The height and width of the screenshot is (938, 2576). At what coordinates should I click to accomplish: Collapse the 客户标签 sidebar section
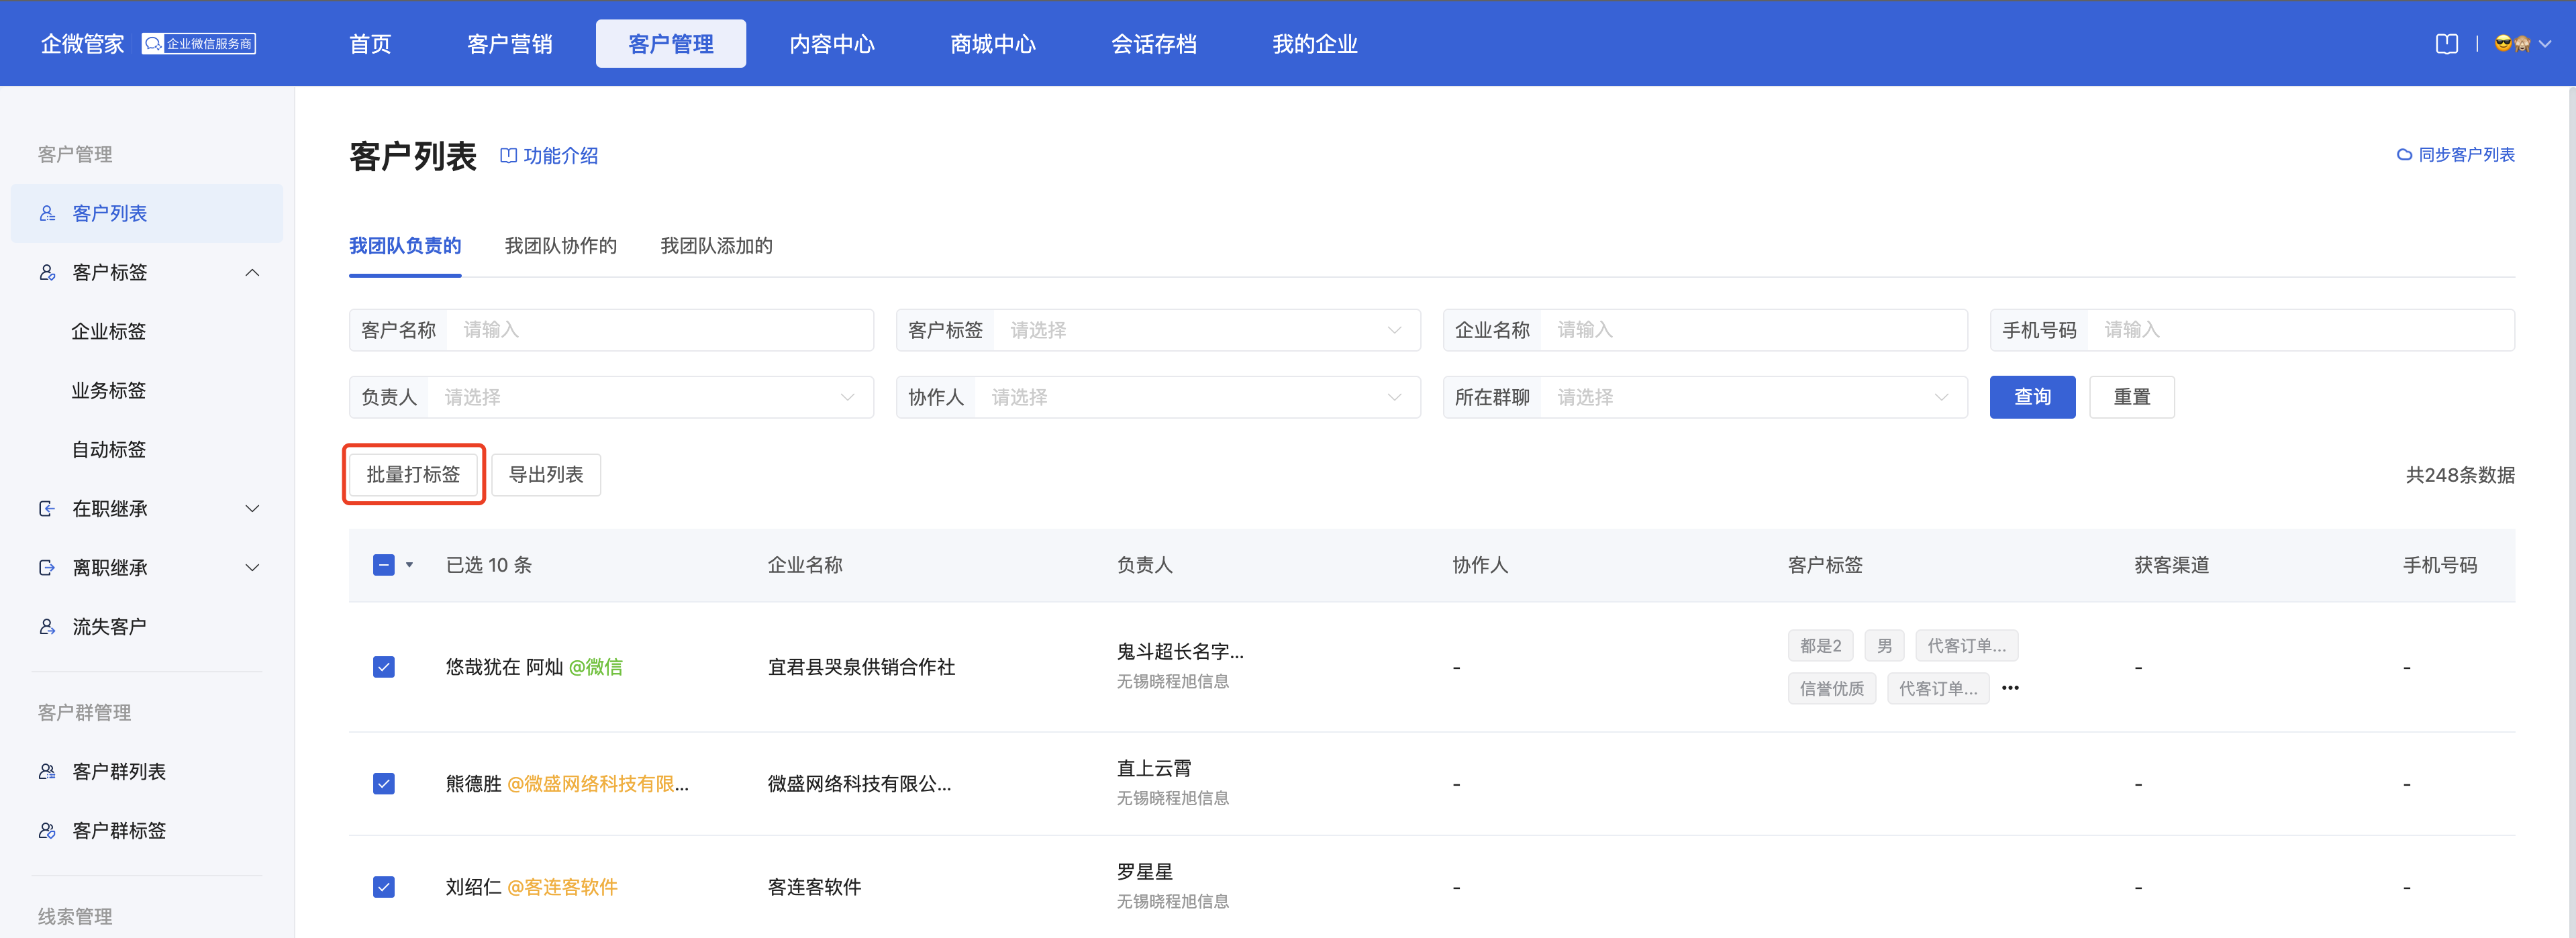click(x=252, y=272)
